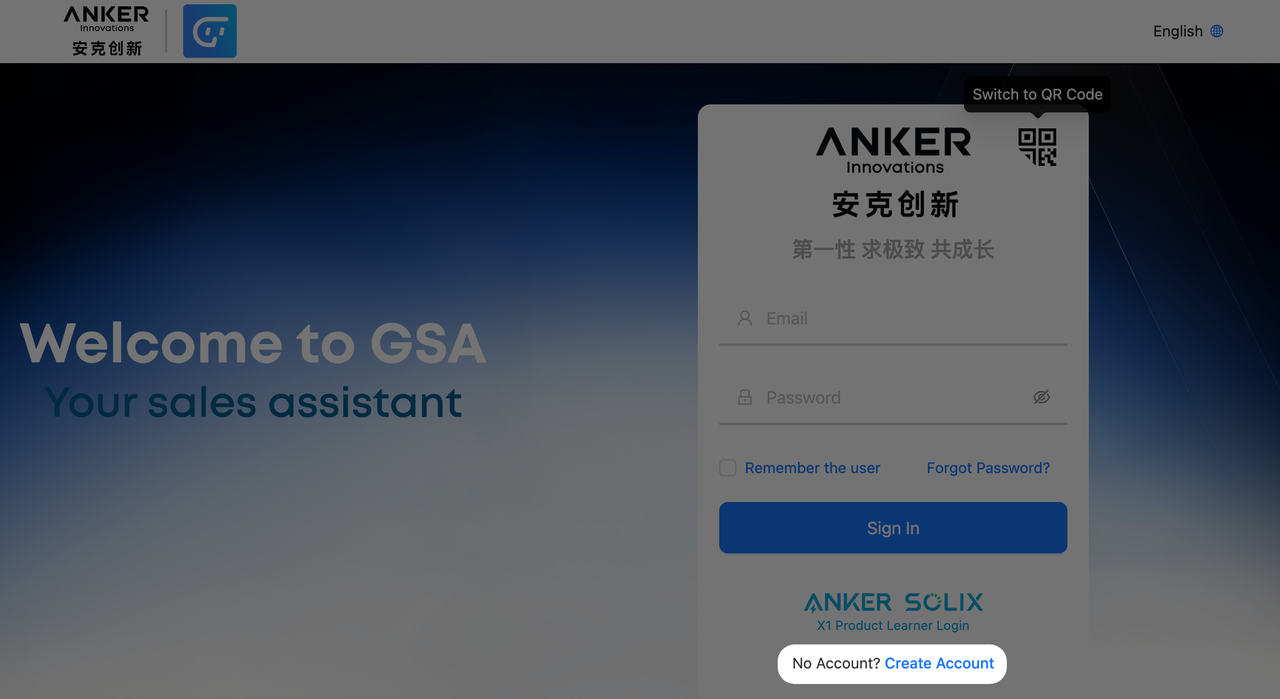The width and height of the screenshot is (1280, 699).
Task: Click the QR code login icon
Action: click(x=1037, y=147)
